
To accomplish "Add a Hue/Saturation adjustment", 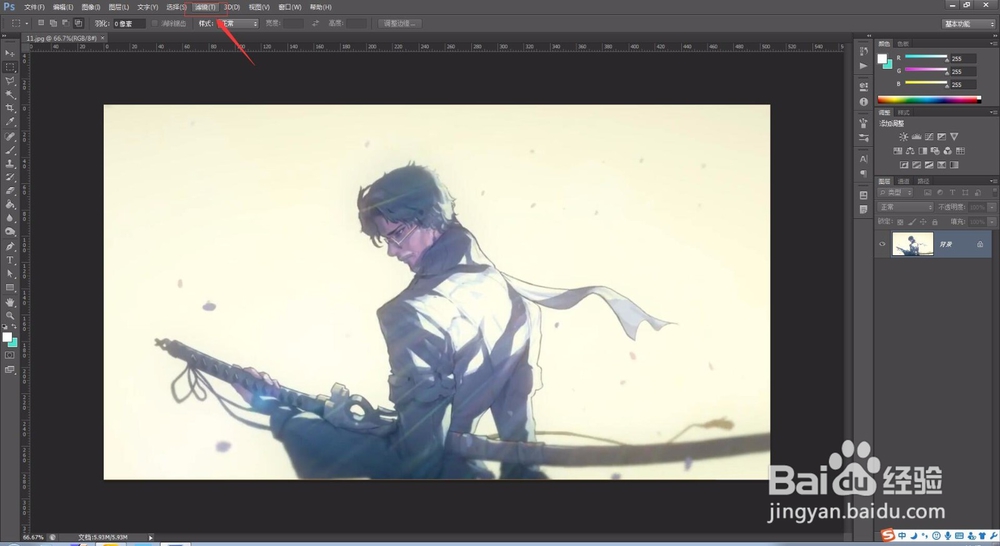I will 897,151.
